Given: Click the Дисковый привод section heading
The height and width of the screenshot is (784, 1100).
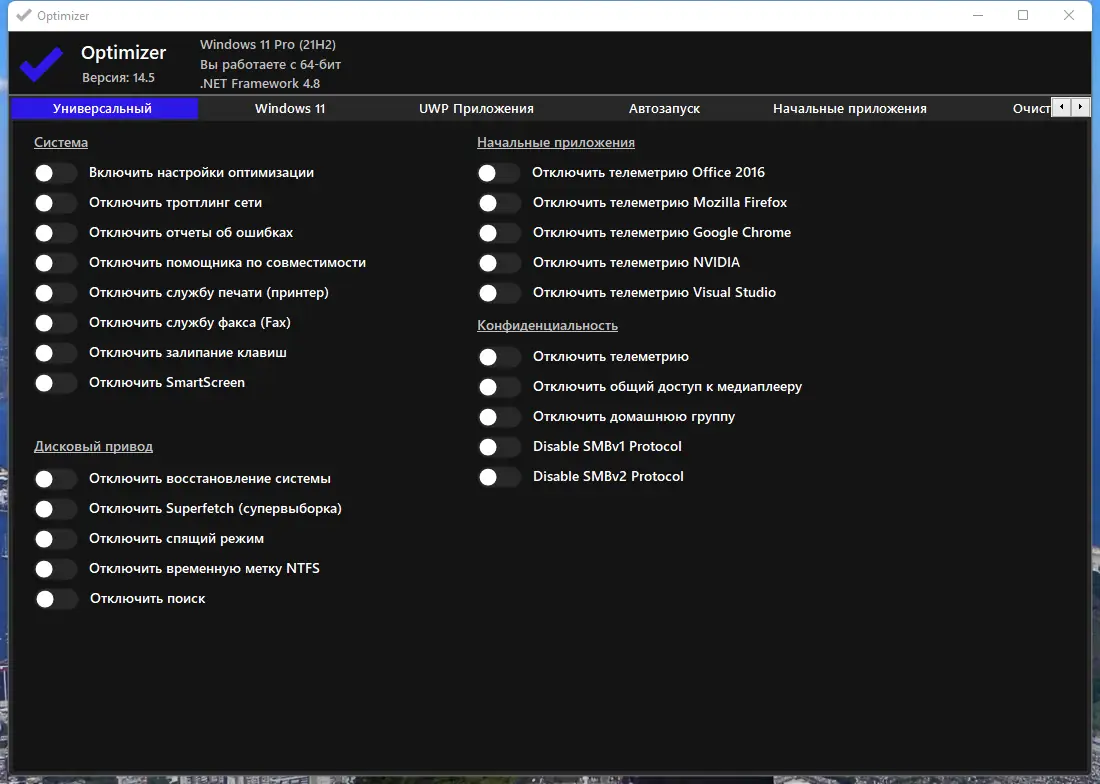Looking at the screenshot, I should (93, 447).
